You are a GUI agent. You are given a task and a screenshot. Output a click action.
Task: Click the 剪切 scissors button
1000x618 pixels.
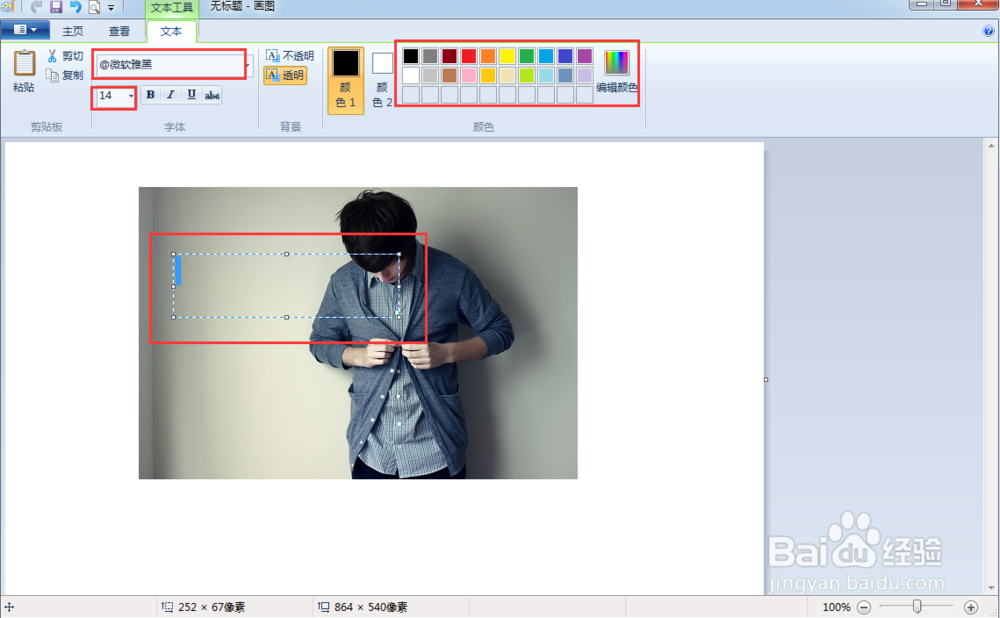[65, 56]
